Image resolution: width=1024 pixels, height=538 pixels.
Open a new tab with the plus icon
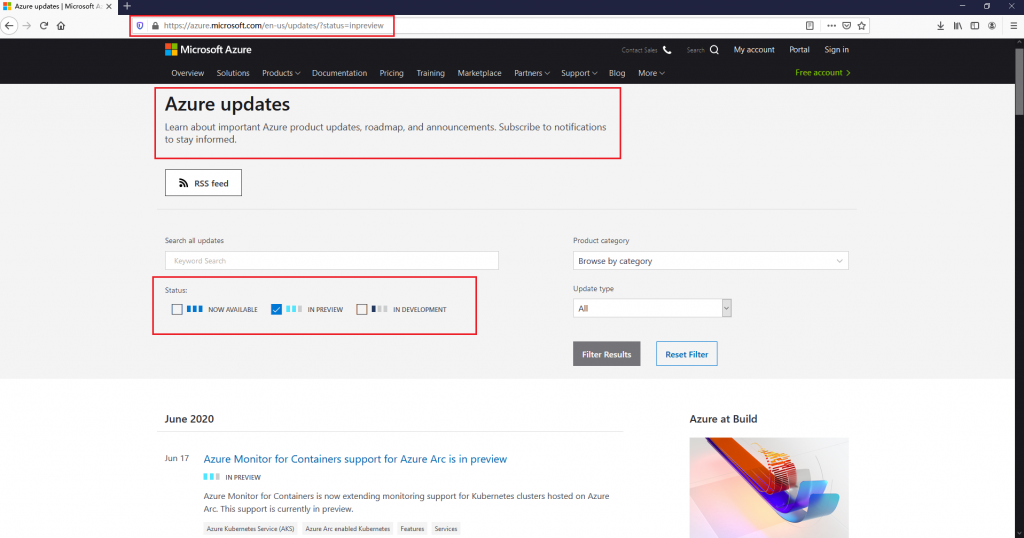click(127, 6)
